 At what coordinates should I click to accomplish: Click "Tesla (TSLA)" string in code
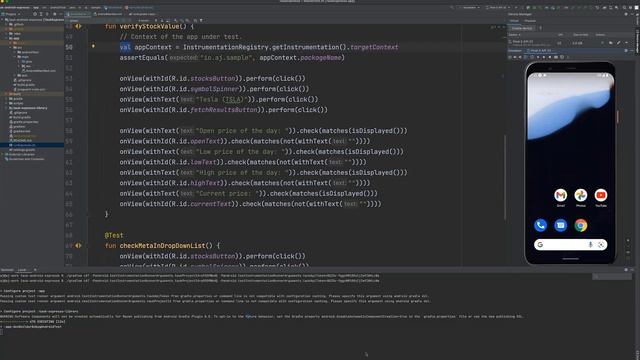coord(222,99)
